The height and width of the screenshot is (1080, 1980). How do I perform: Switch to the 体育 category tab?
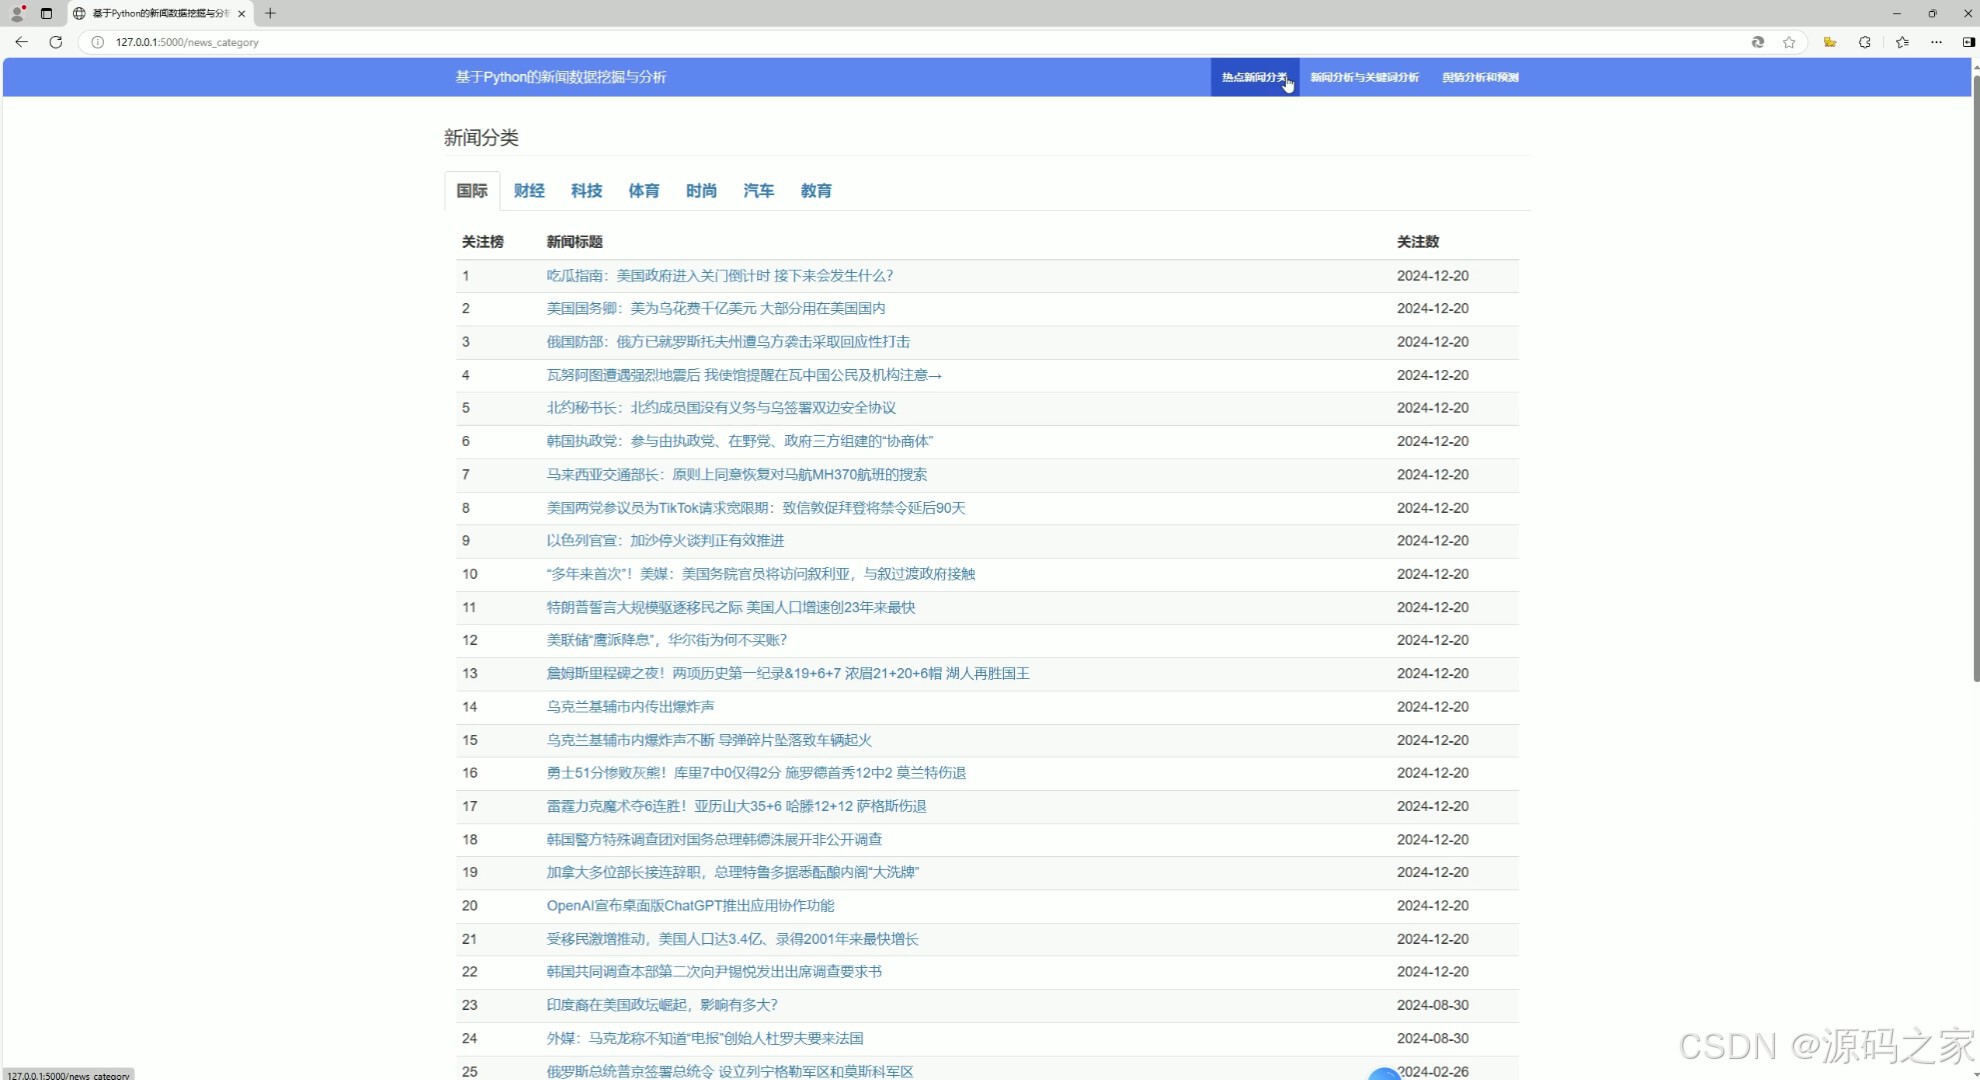[643, 190]
